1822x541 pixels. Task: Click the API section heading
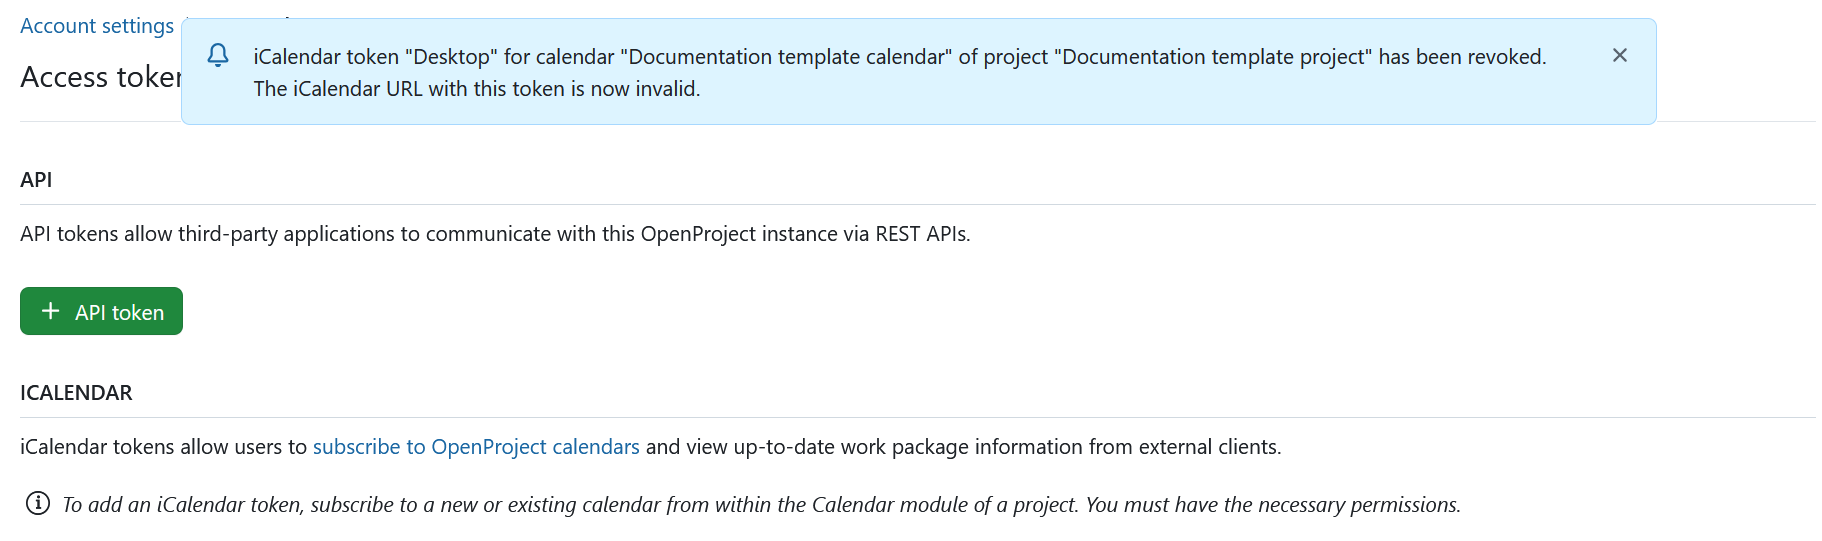(36, 180)
